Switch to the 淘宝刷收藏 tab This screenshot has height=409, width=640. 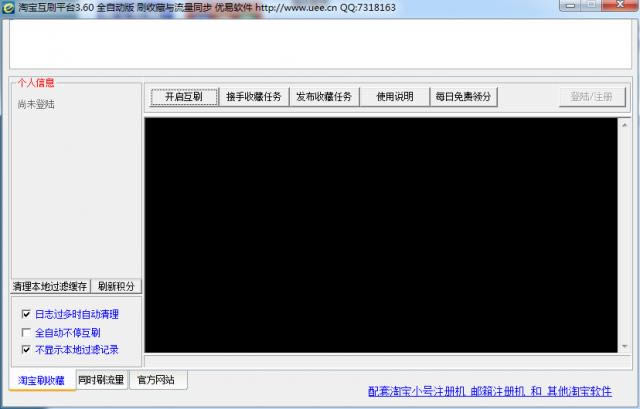(x=41, y=380)
